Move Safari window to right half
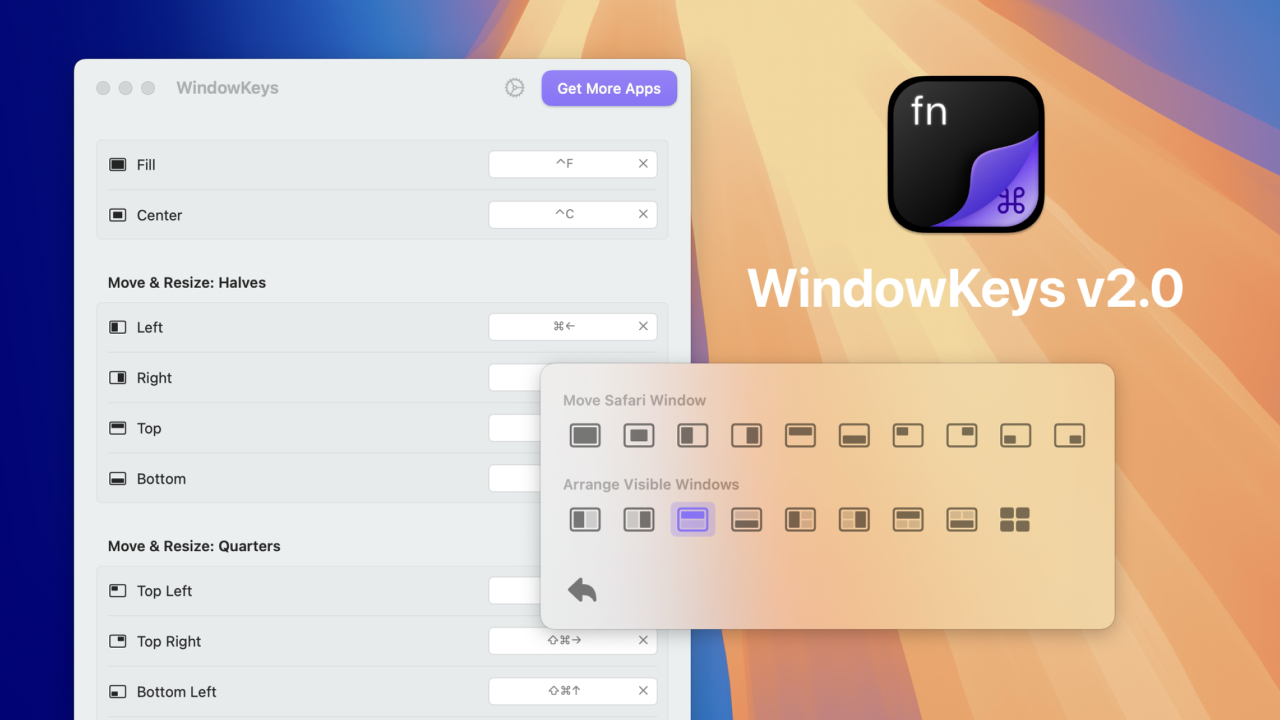The height and width of the screenshot is (720, 1280). 746,435
